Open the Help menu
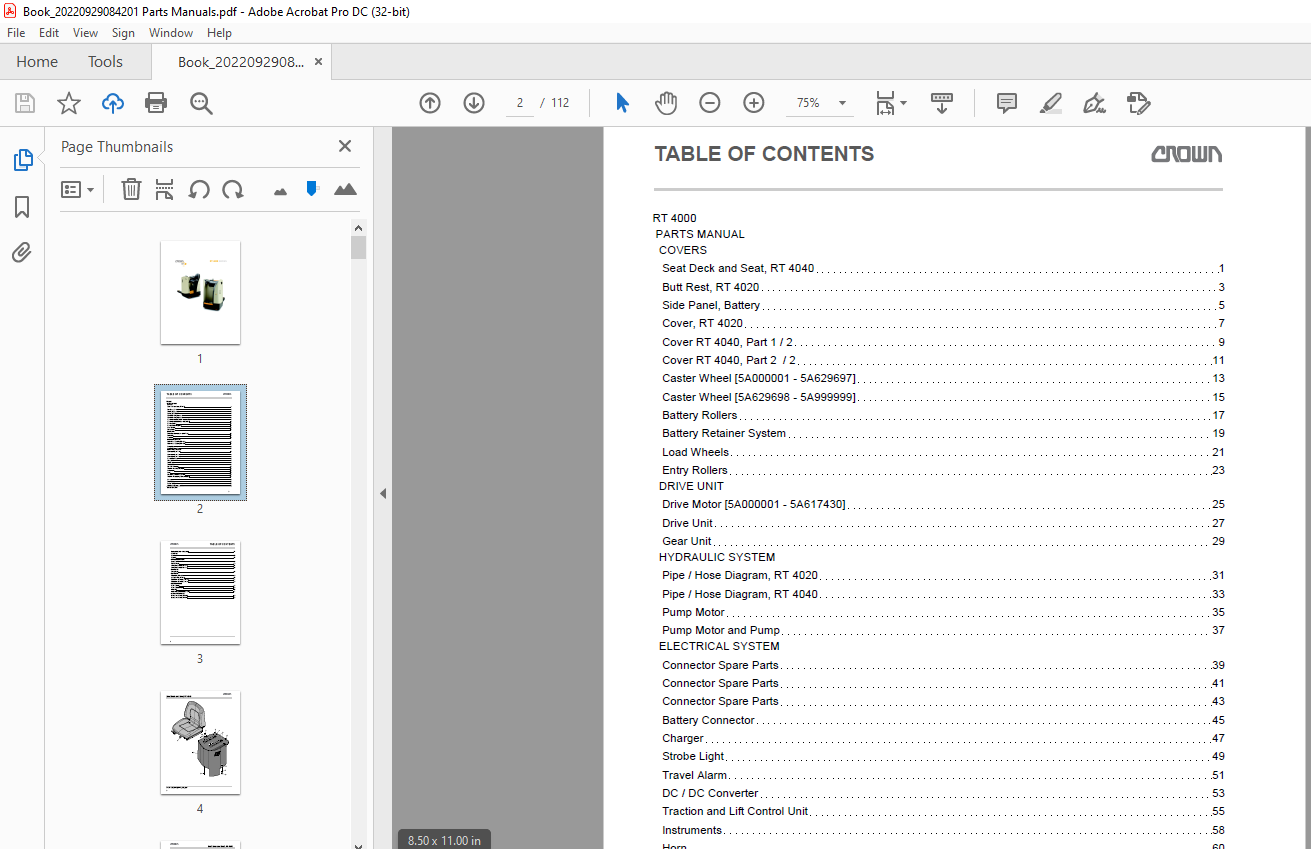This screenshot has height=849, width=1311. coord(219,33)
